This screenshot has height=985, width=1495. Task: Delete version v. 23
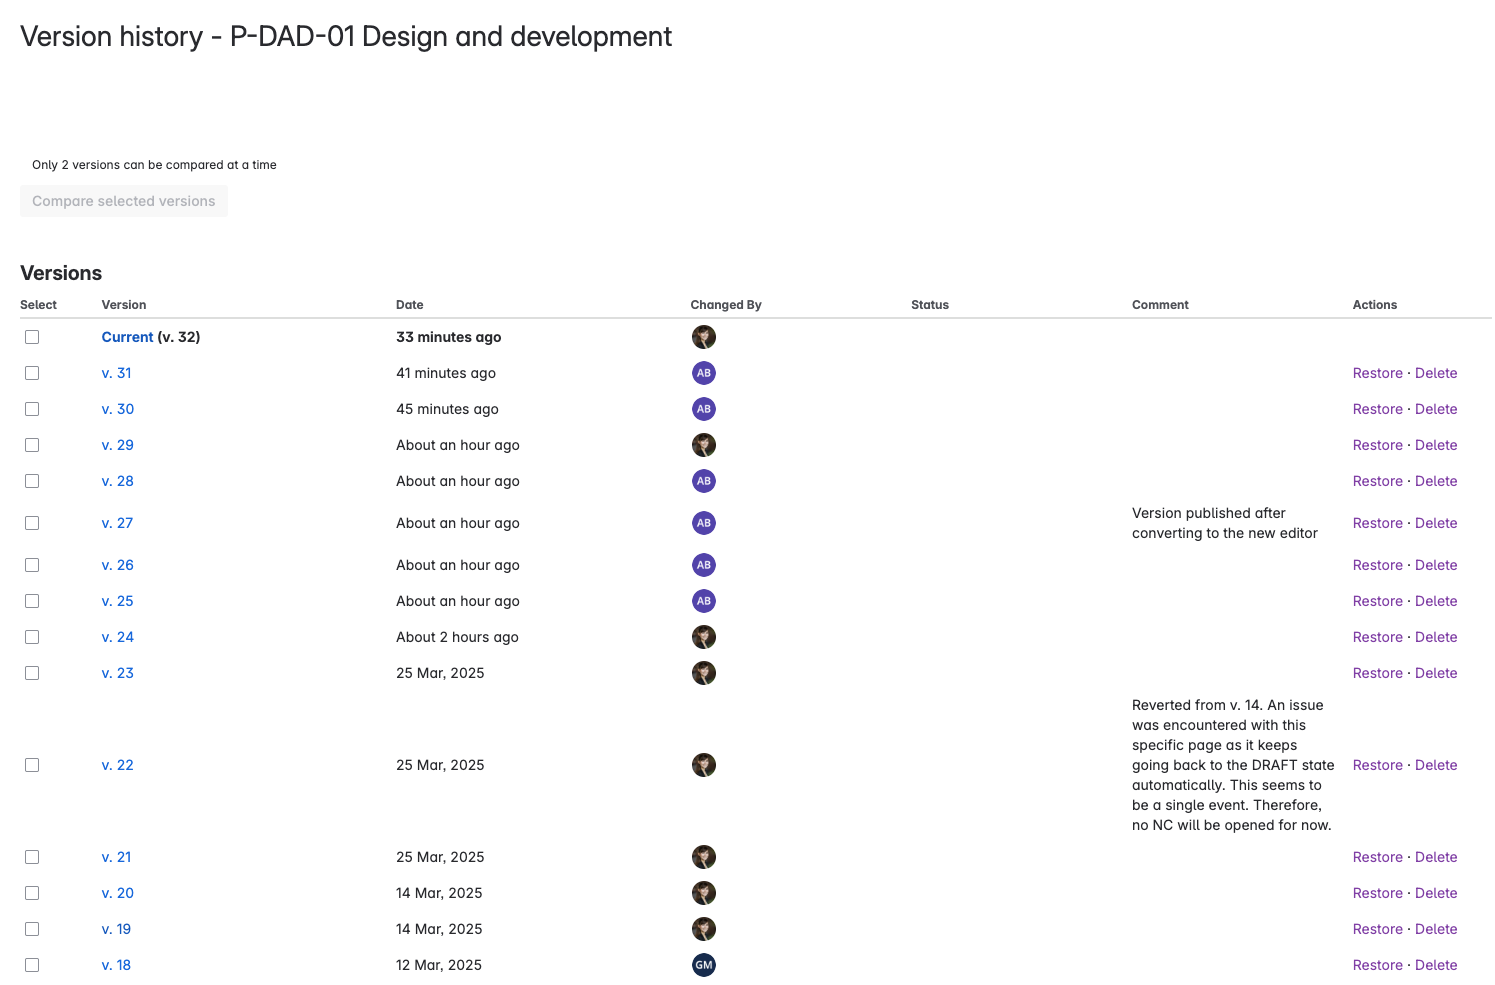(1436, 673)
